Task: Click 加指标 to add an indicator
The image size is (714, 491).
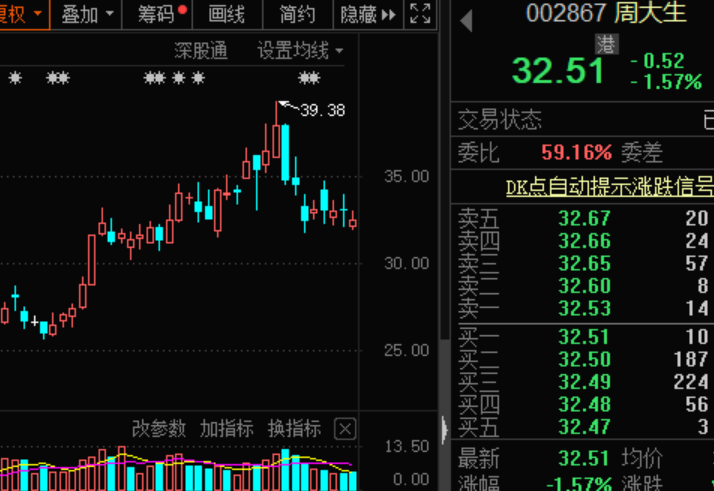Action: [x=226, y=429]
